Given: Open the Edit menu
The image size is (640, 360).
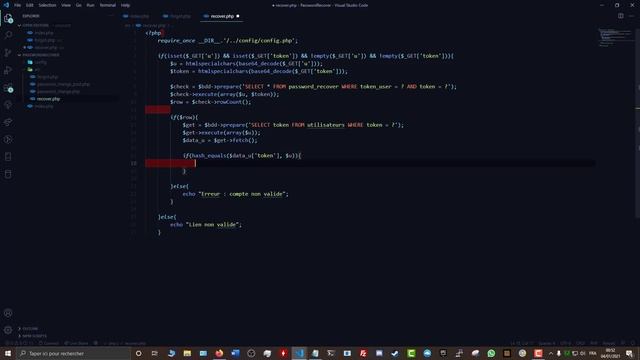Looking at the screenshot, I should click(x=30, y=5).
